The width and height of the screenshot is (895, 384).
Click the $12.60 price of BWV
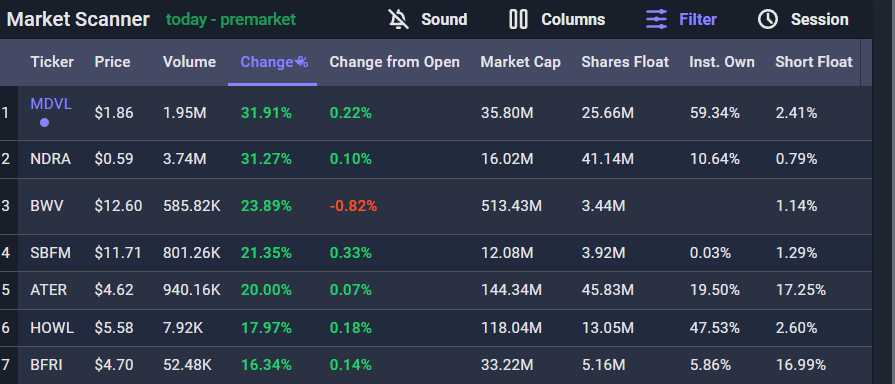[x=118, y=205]
